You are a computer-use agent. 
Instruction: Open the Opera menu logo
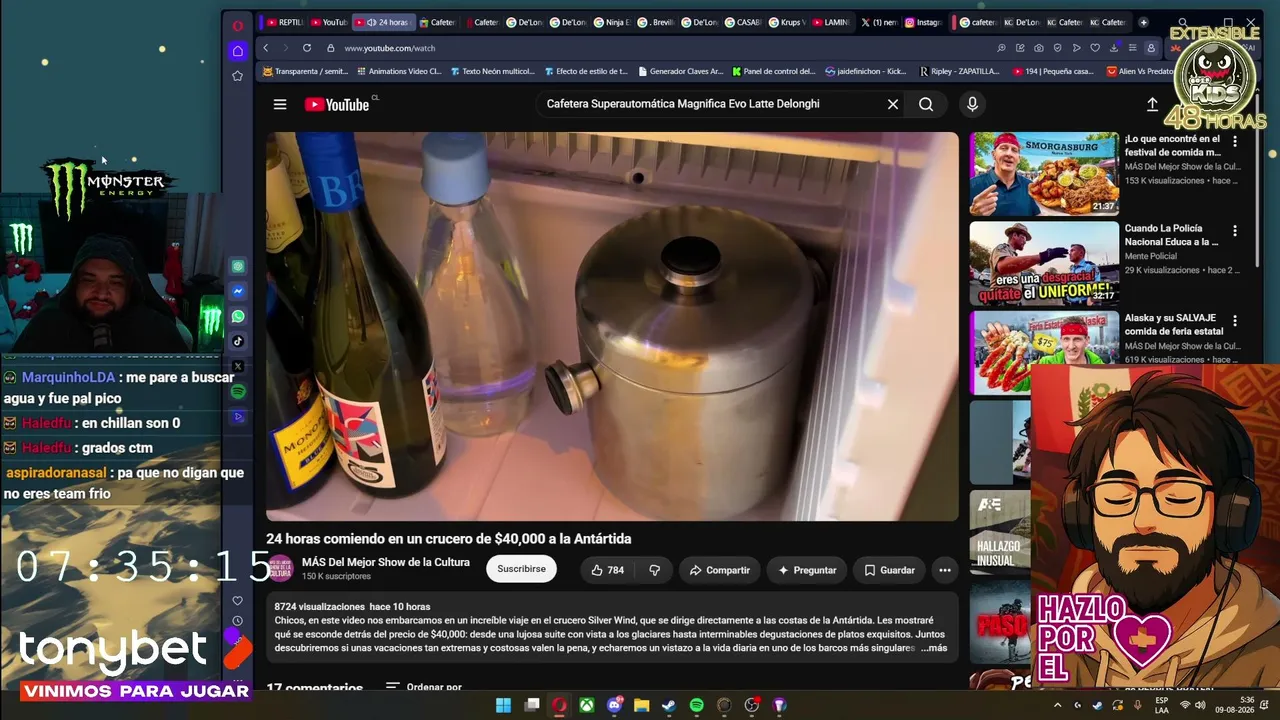237,26
